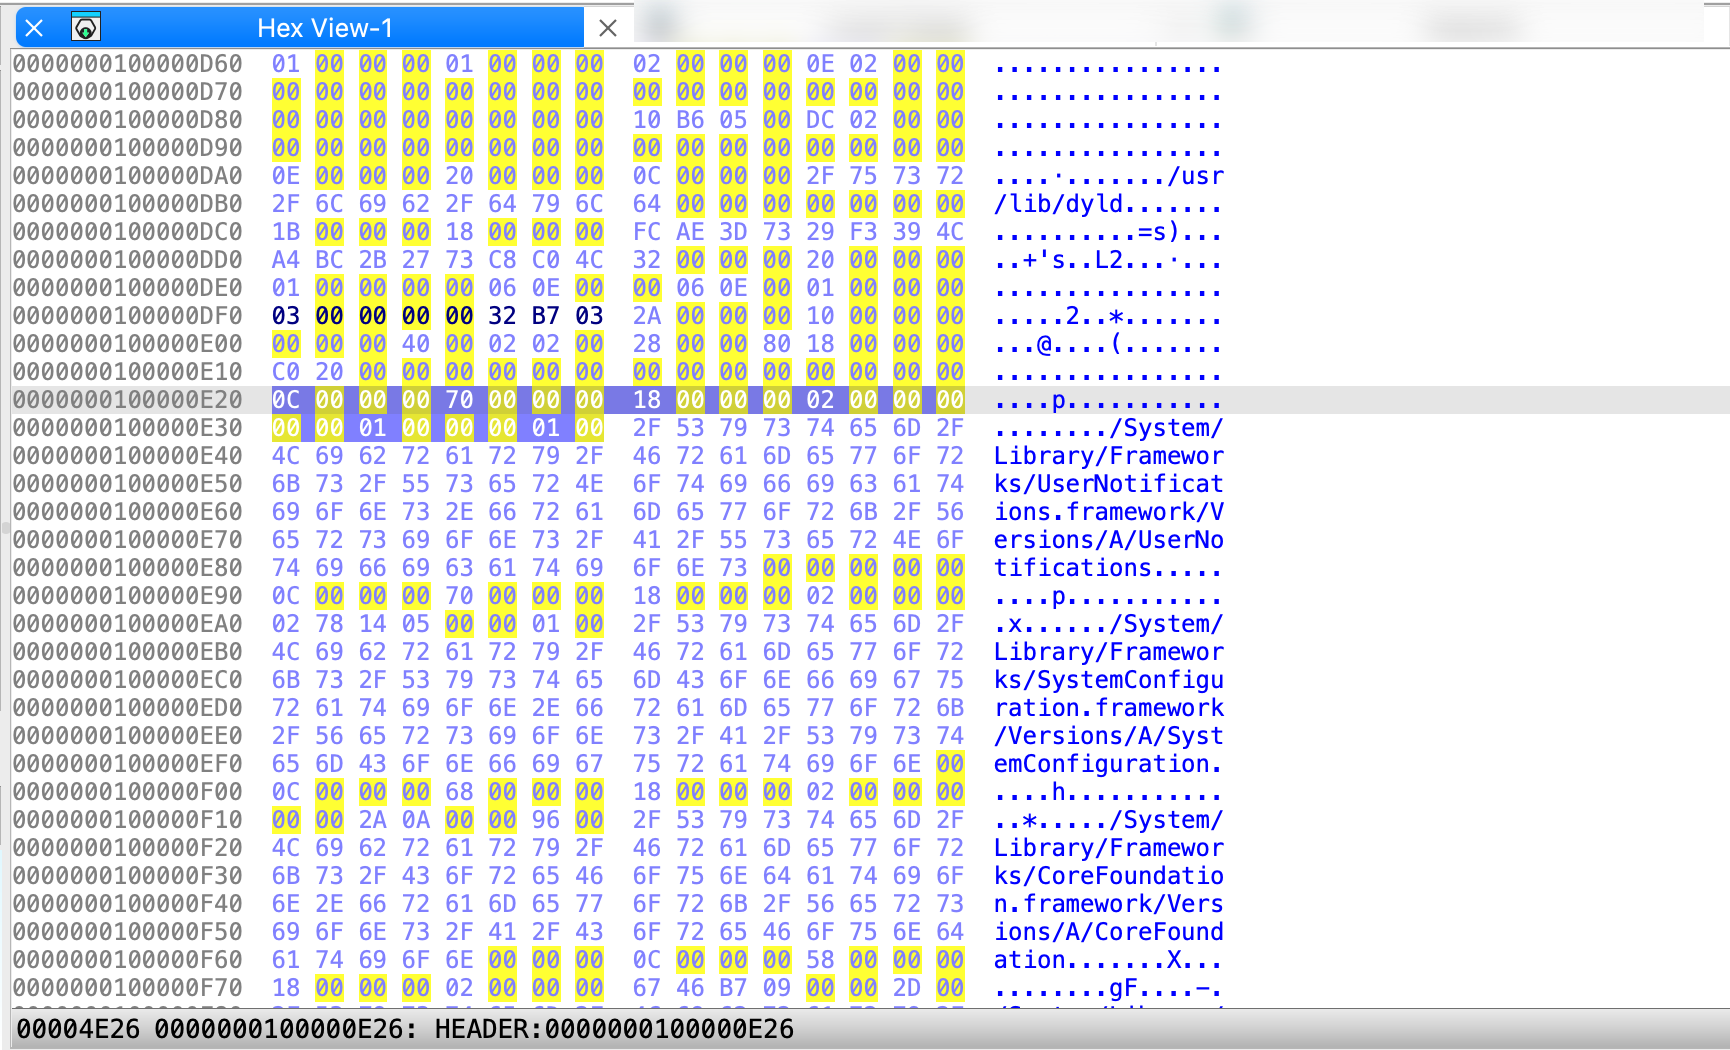1730x1050 pixels.
Task: Click the rightmost X close button
Action: click(608, 28)
